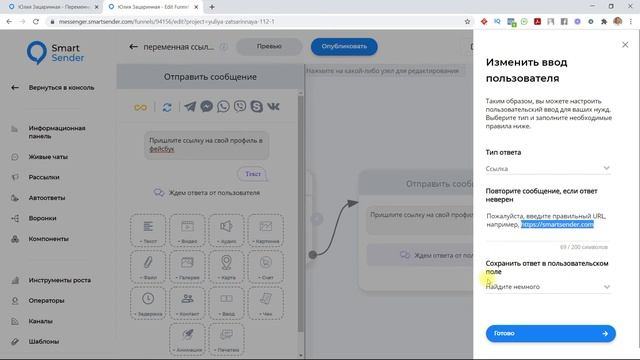
Task: Add a Чек block
Action: [x=266, y=303]
